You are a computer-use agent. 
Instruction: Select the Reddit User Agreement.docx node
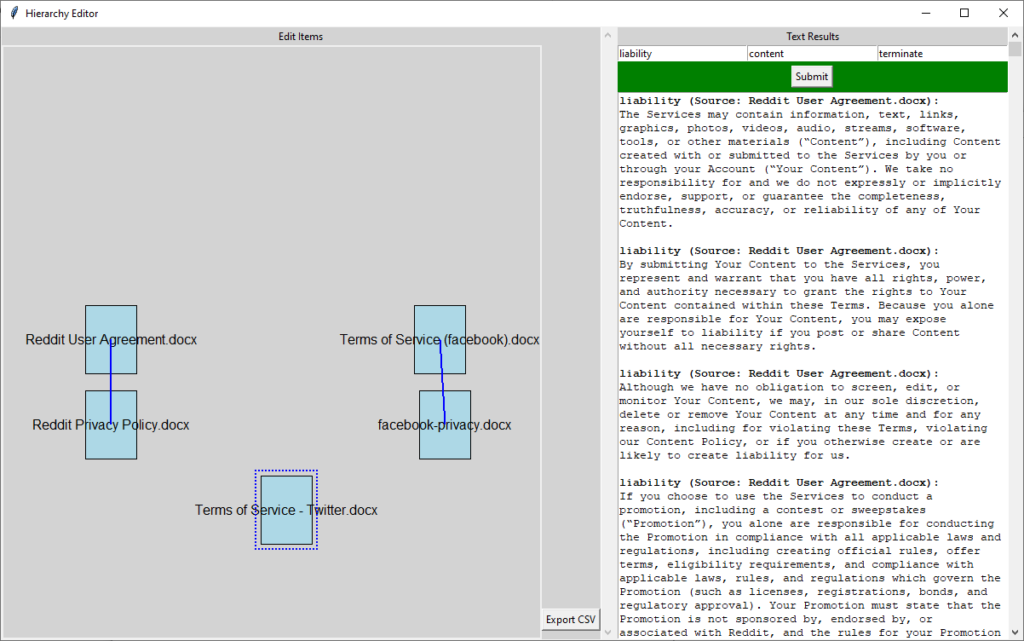point(111,339)
